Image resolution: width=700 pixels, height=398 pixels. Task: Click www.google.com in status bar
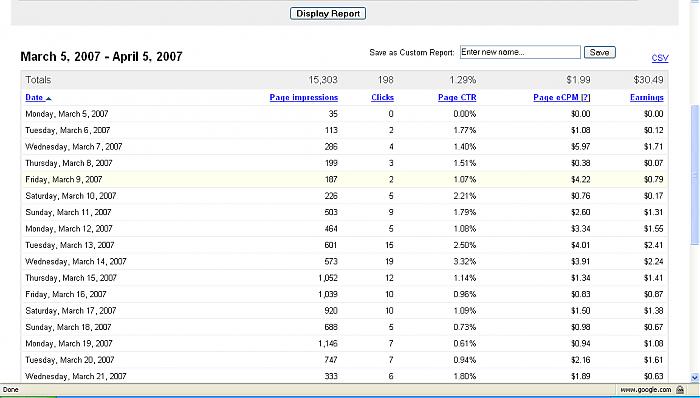point(646,390)
